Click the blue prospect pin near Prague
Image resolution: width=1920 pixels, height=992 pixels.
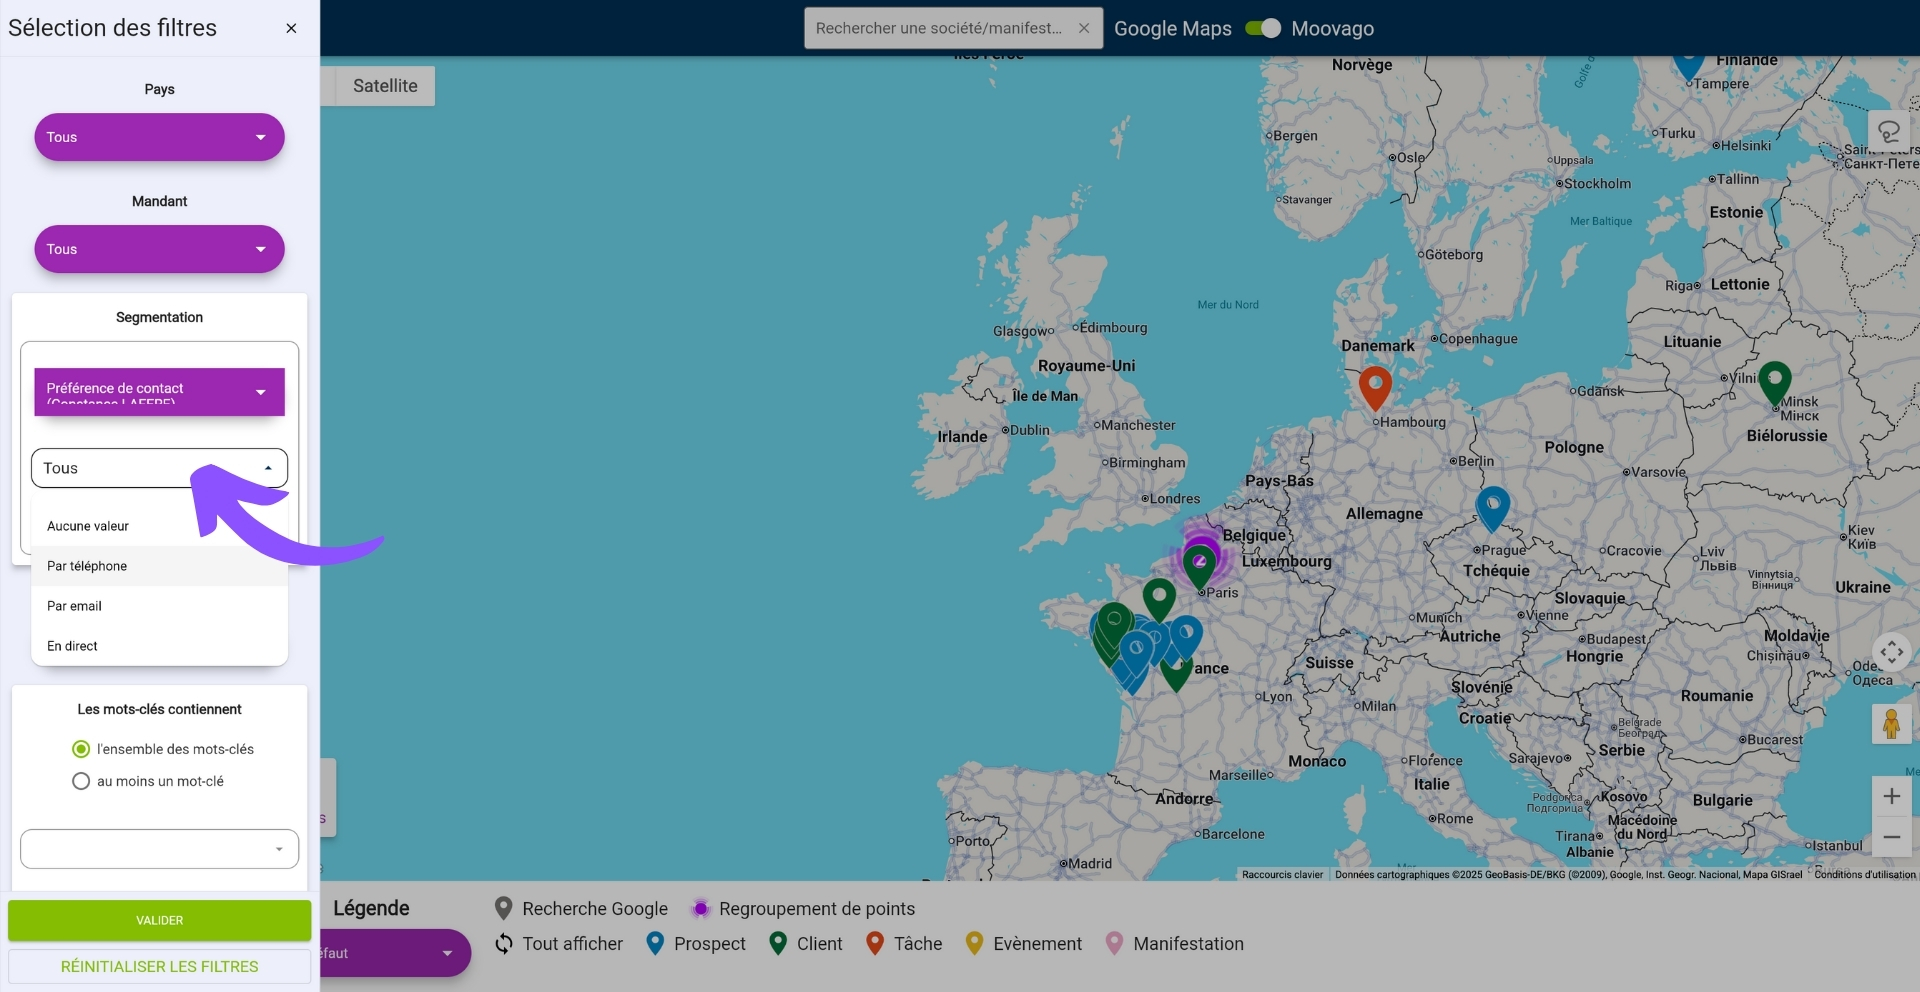(x=1492, y=505)
